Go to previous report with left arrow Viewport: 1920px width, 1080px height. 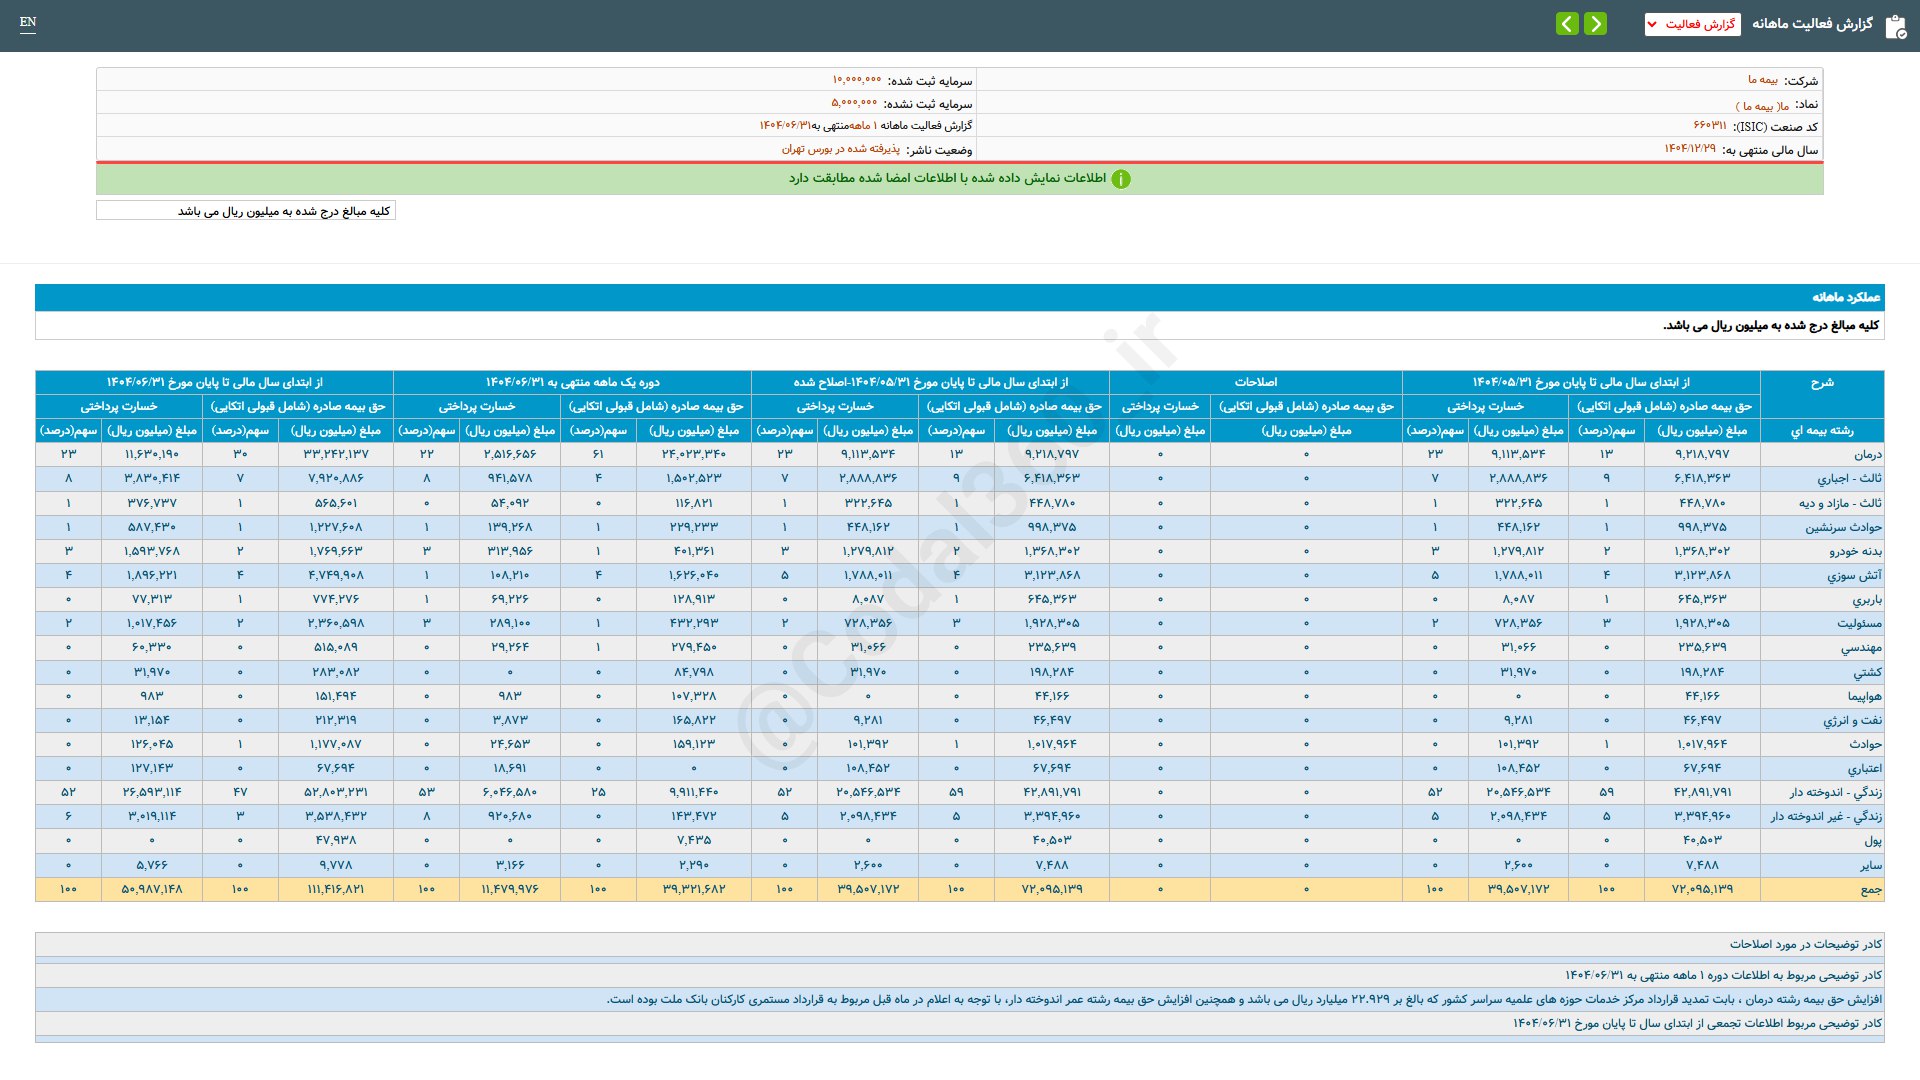(1567, 23)
